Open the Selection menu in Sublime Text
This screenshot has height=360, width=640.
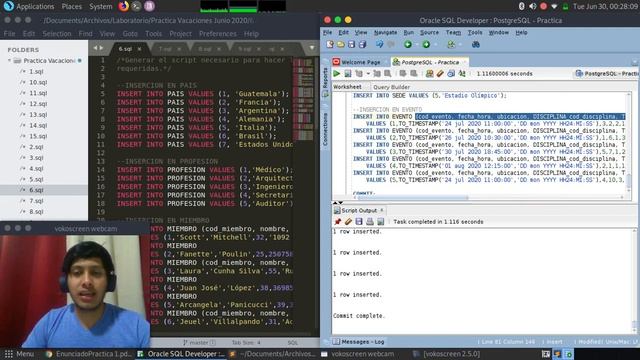pyautogui.click(x=57, y=34)
